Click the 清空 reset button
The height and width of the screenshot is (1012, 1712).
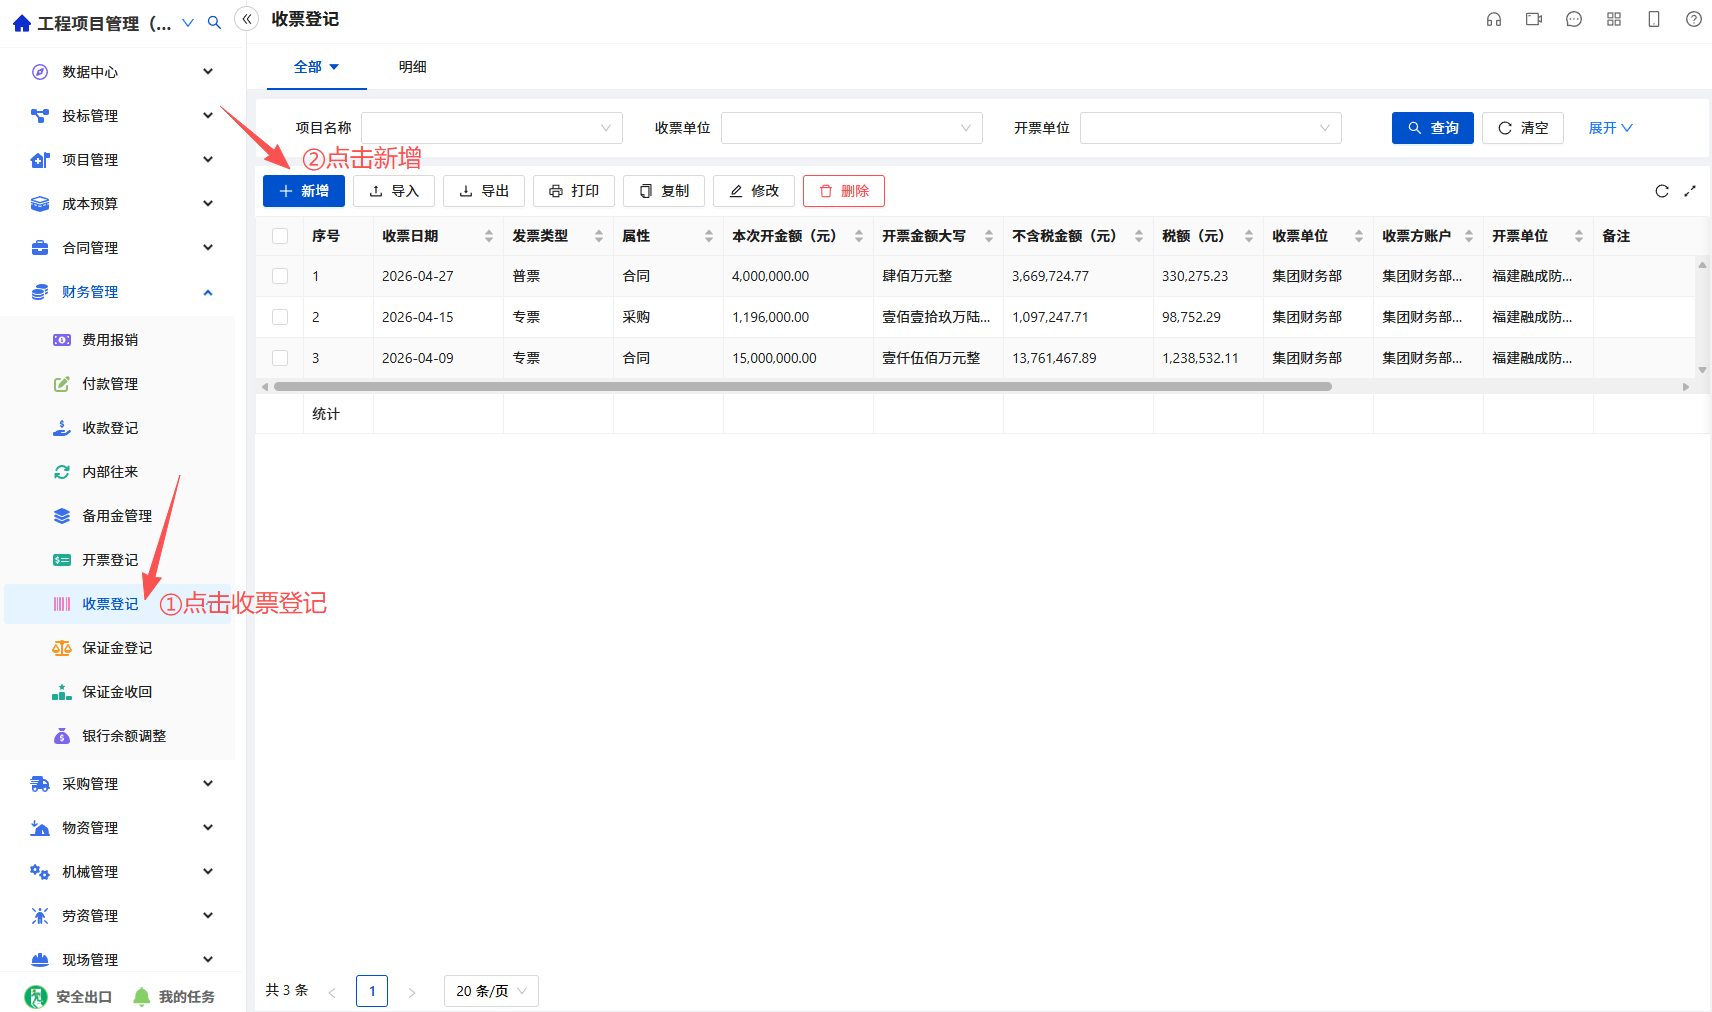click(x=1523, y=128)
